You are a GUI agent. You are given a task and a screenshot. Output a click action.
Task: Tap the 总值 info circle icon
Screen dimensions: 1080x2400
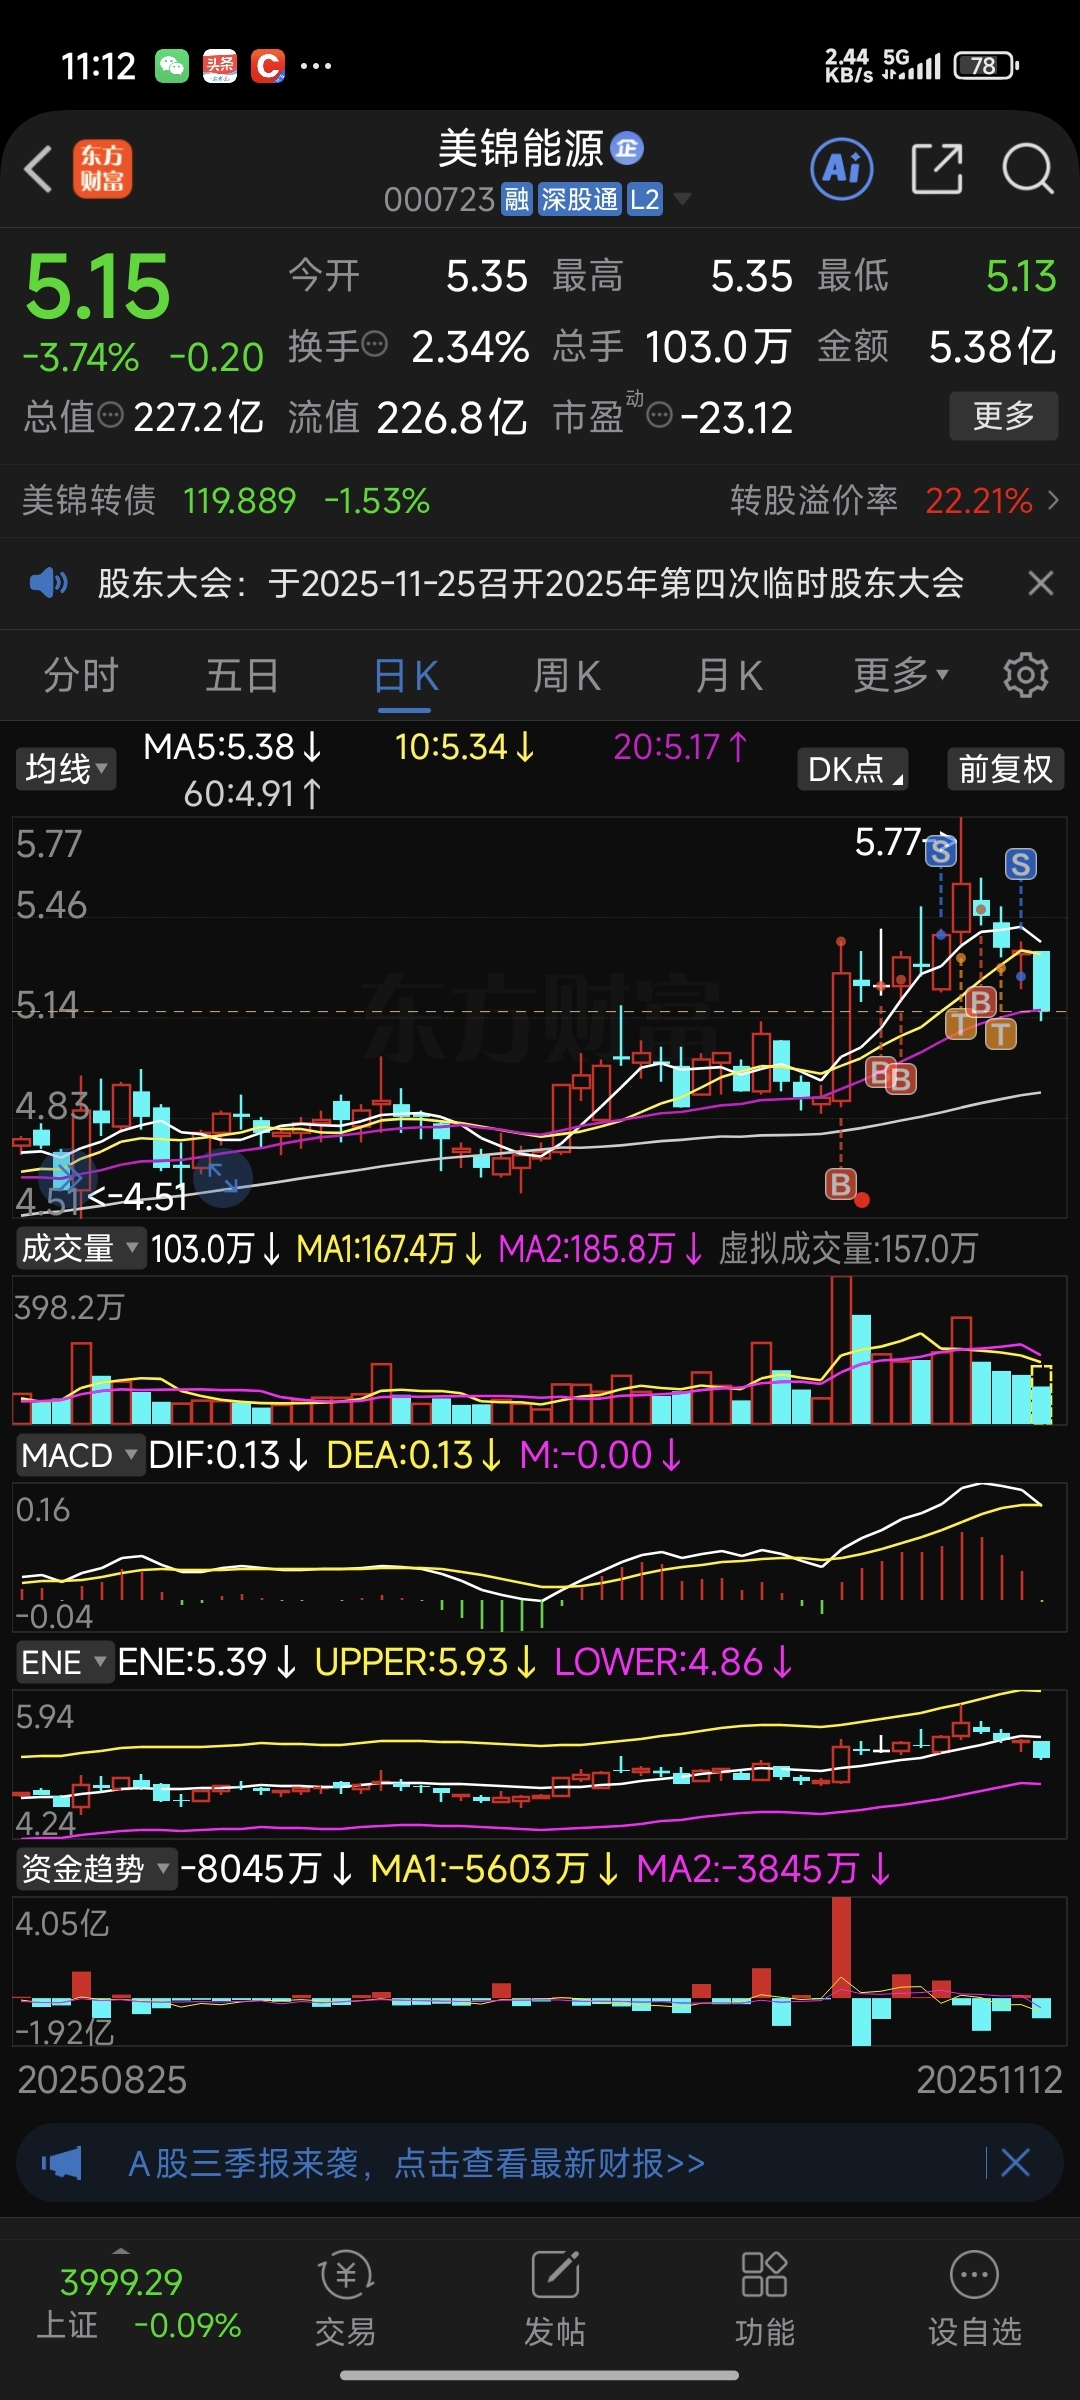[x=111, y=414]
